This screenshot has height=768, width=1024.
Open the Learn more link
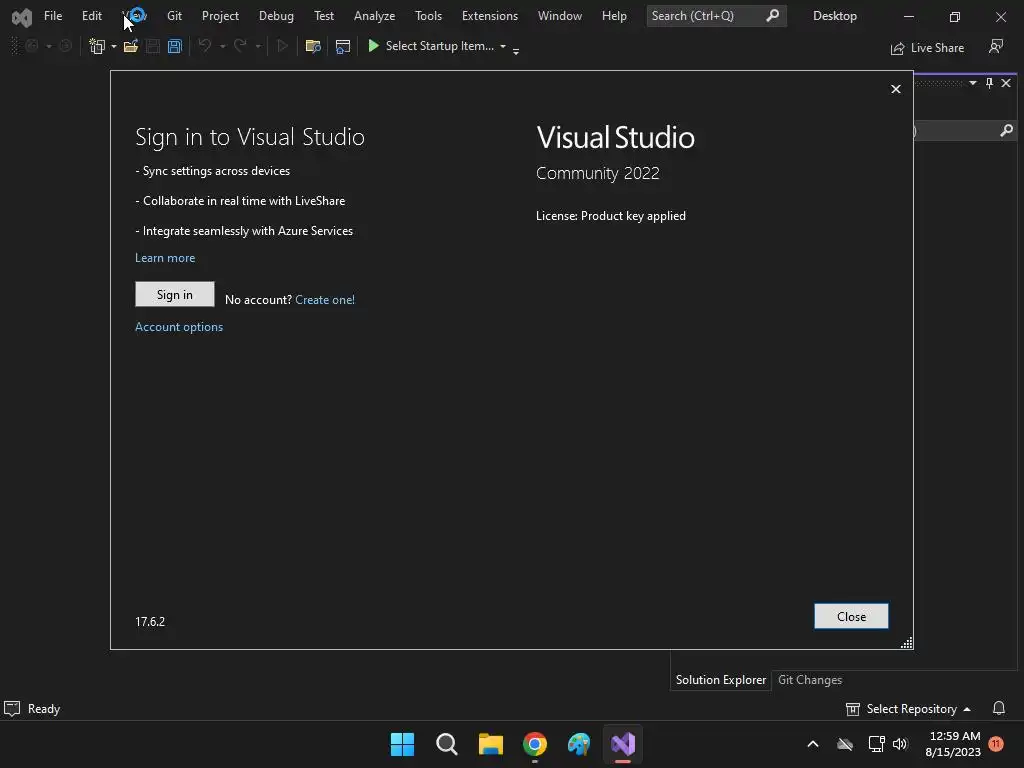point(165,258)
